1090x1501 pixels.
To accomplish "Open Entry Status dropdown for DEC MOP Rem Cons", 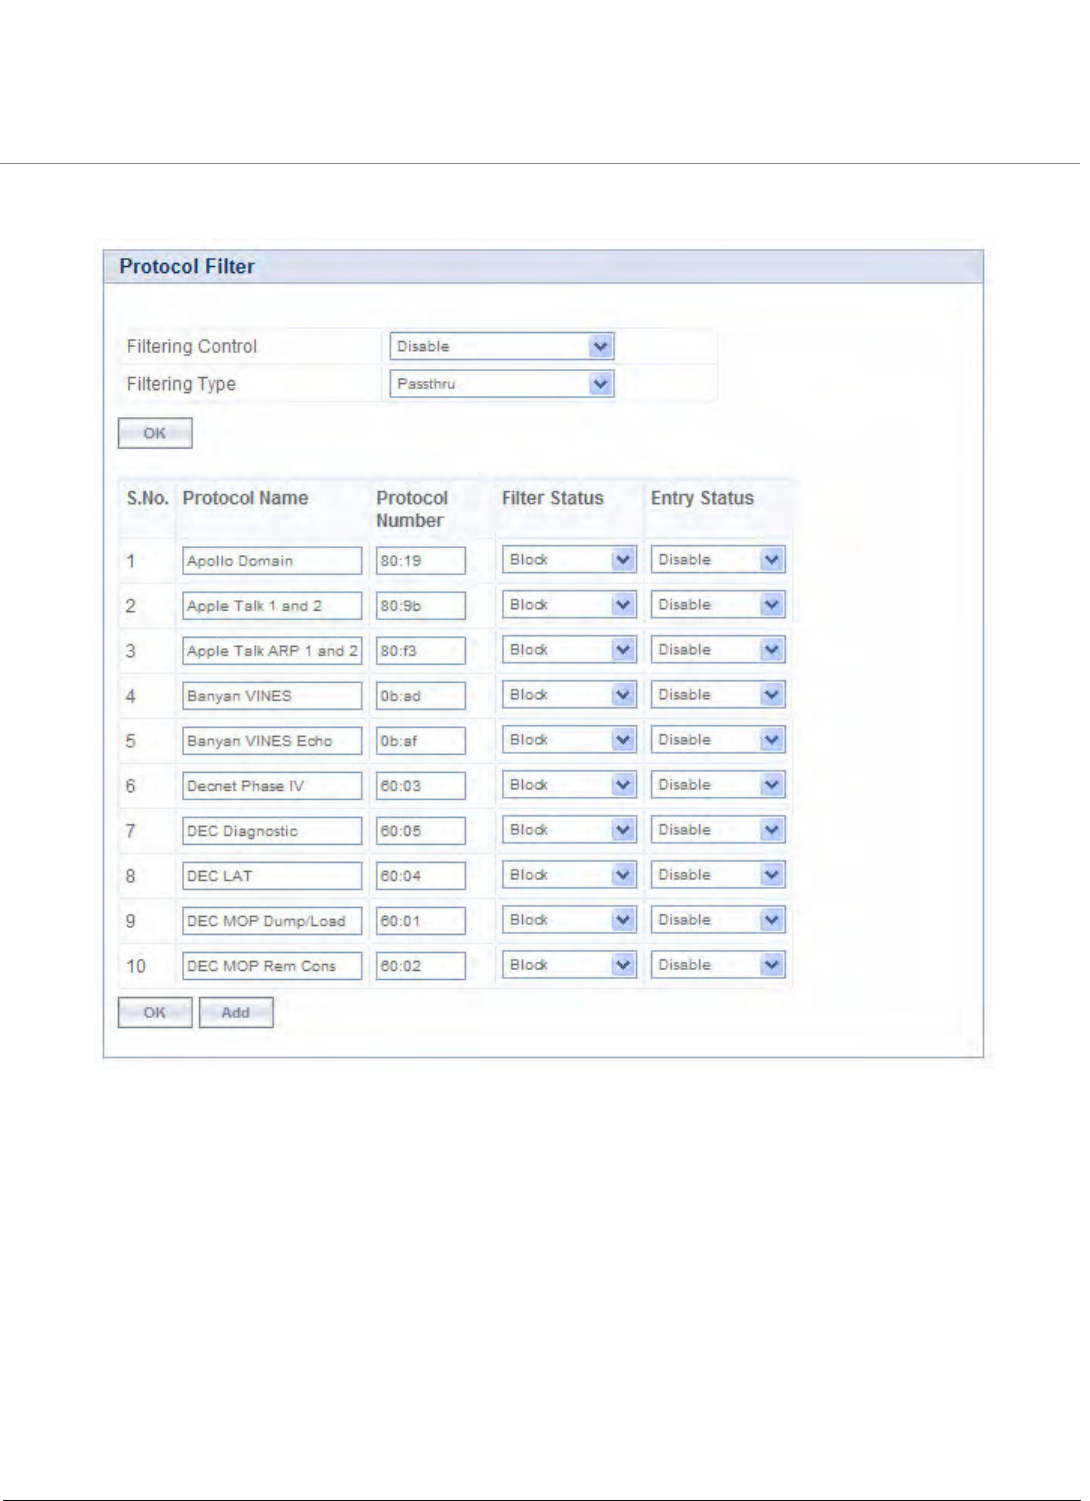I will [x=718, y=965].
